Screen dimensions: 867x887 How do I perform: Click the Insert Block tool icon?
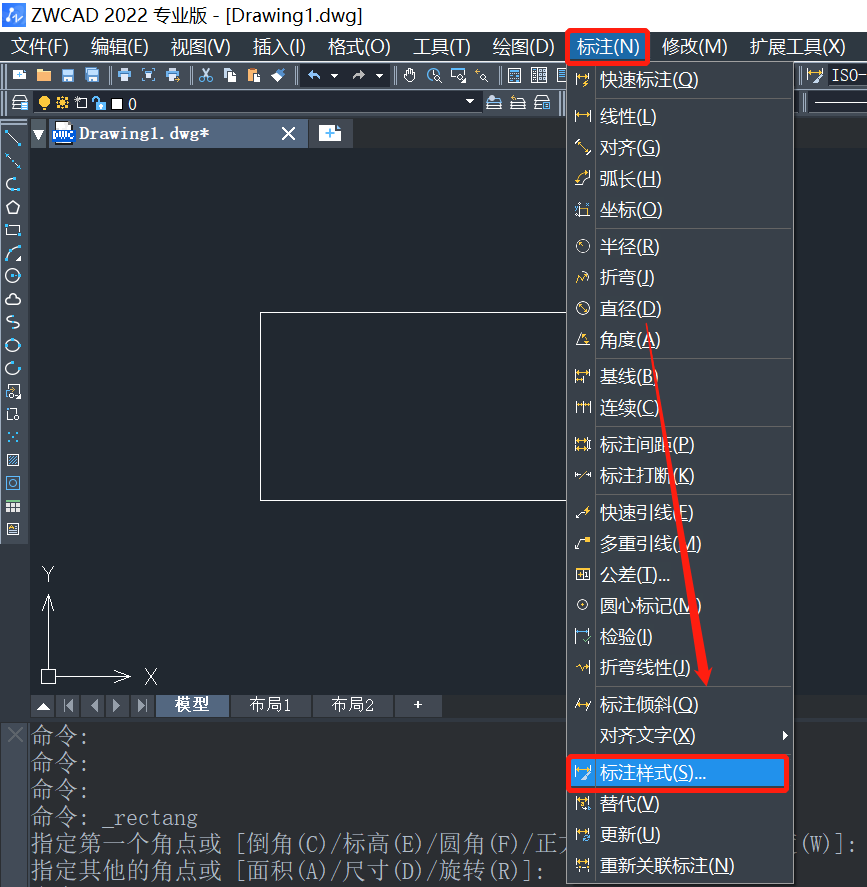[x=13, y=391]
